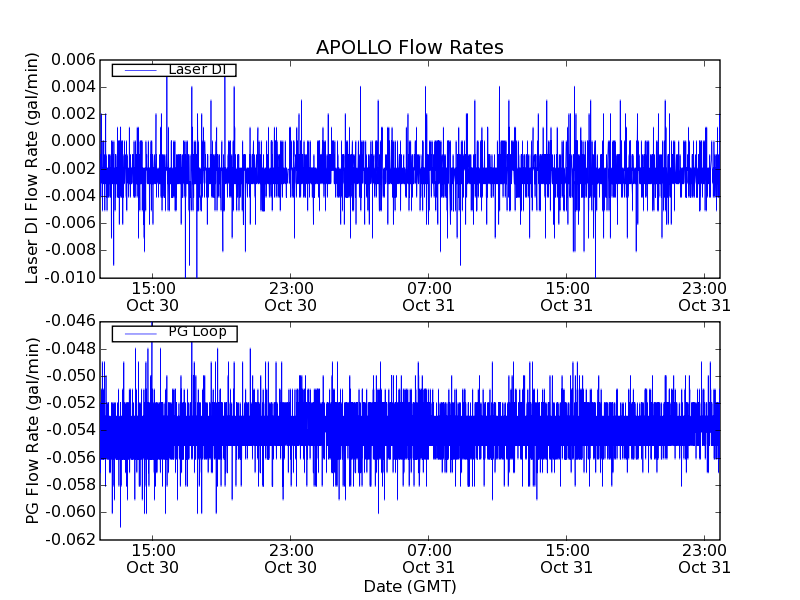Click the blue line sample in Laser DI legend
Viewport: 800px width, 600px height.
(x=139, y=70)
